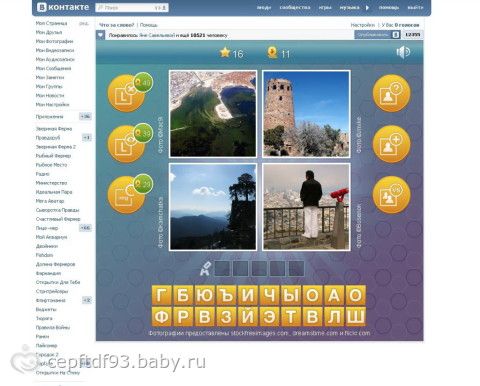Click the star score icon
The image size is (480, 386).
click(x=225, y=52)
